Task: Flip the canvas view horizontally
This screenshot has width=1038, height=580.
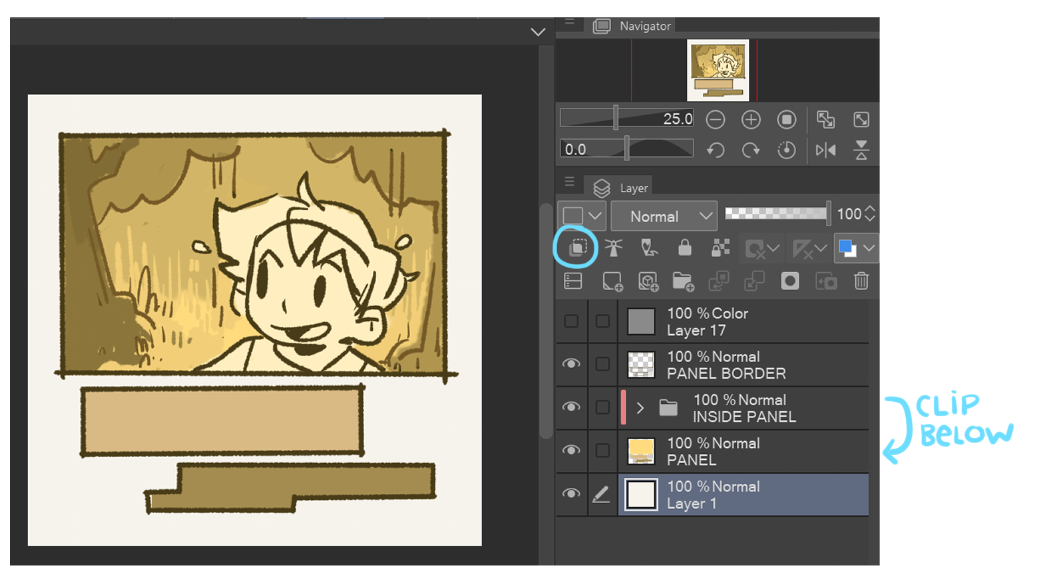Action: pos(825,150)
